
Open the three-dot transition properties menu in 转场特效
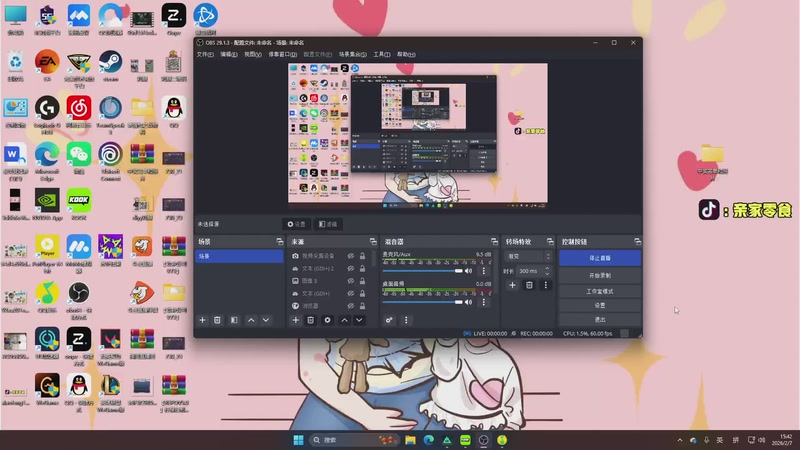pos(545,285)
